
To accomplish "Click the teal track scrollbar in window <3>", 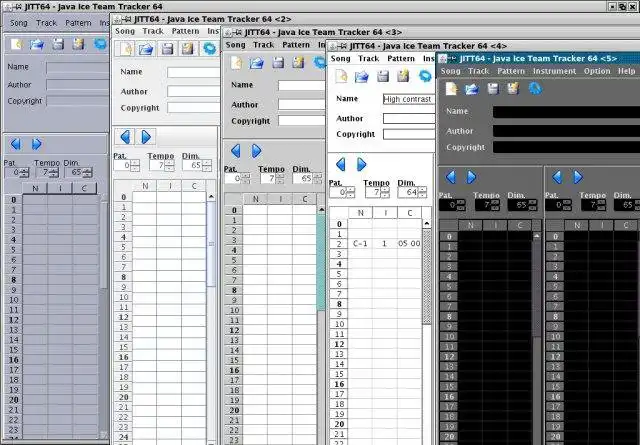I will (x=321, y=263).
